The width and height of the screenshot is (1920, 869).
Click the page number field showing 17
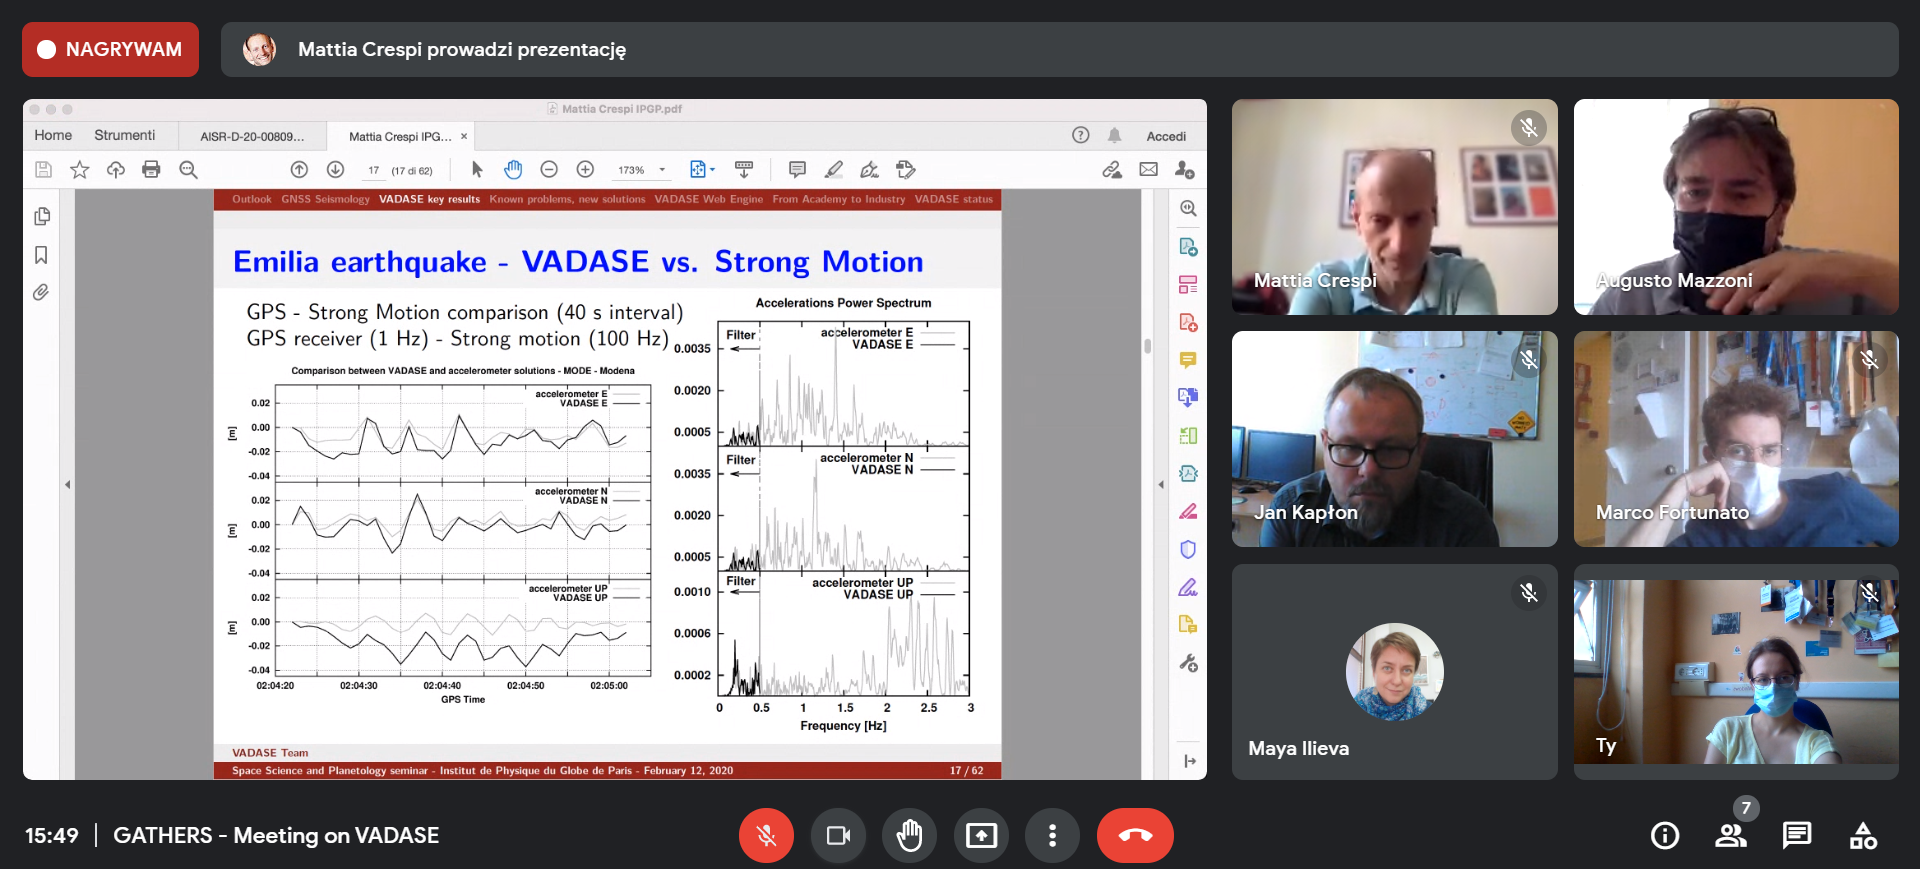point(374,170)
